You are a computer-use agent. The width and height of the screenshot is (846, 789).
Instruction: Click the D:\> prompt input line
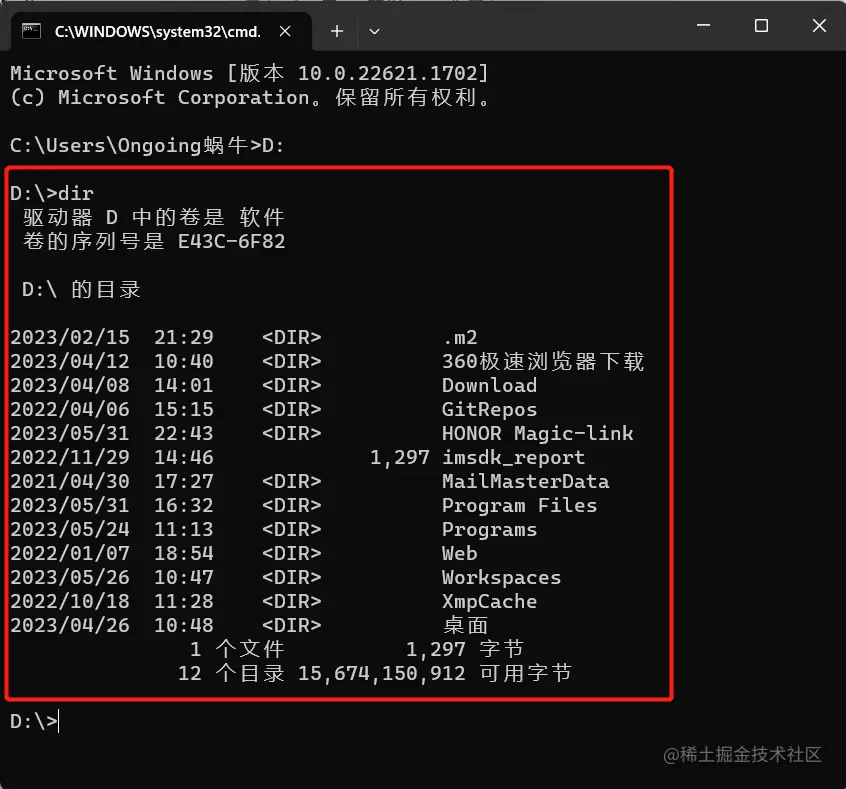pyautogui.click(x=35, y=721)
